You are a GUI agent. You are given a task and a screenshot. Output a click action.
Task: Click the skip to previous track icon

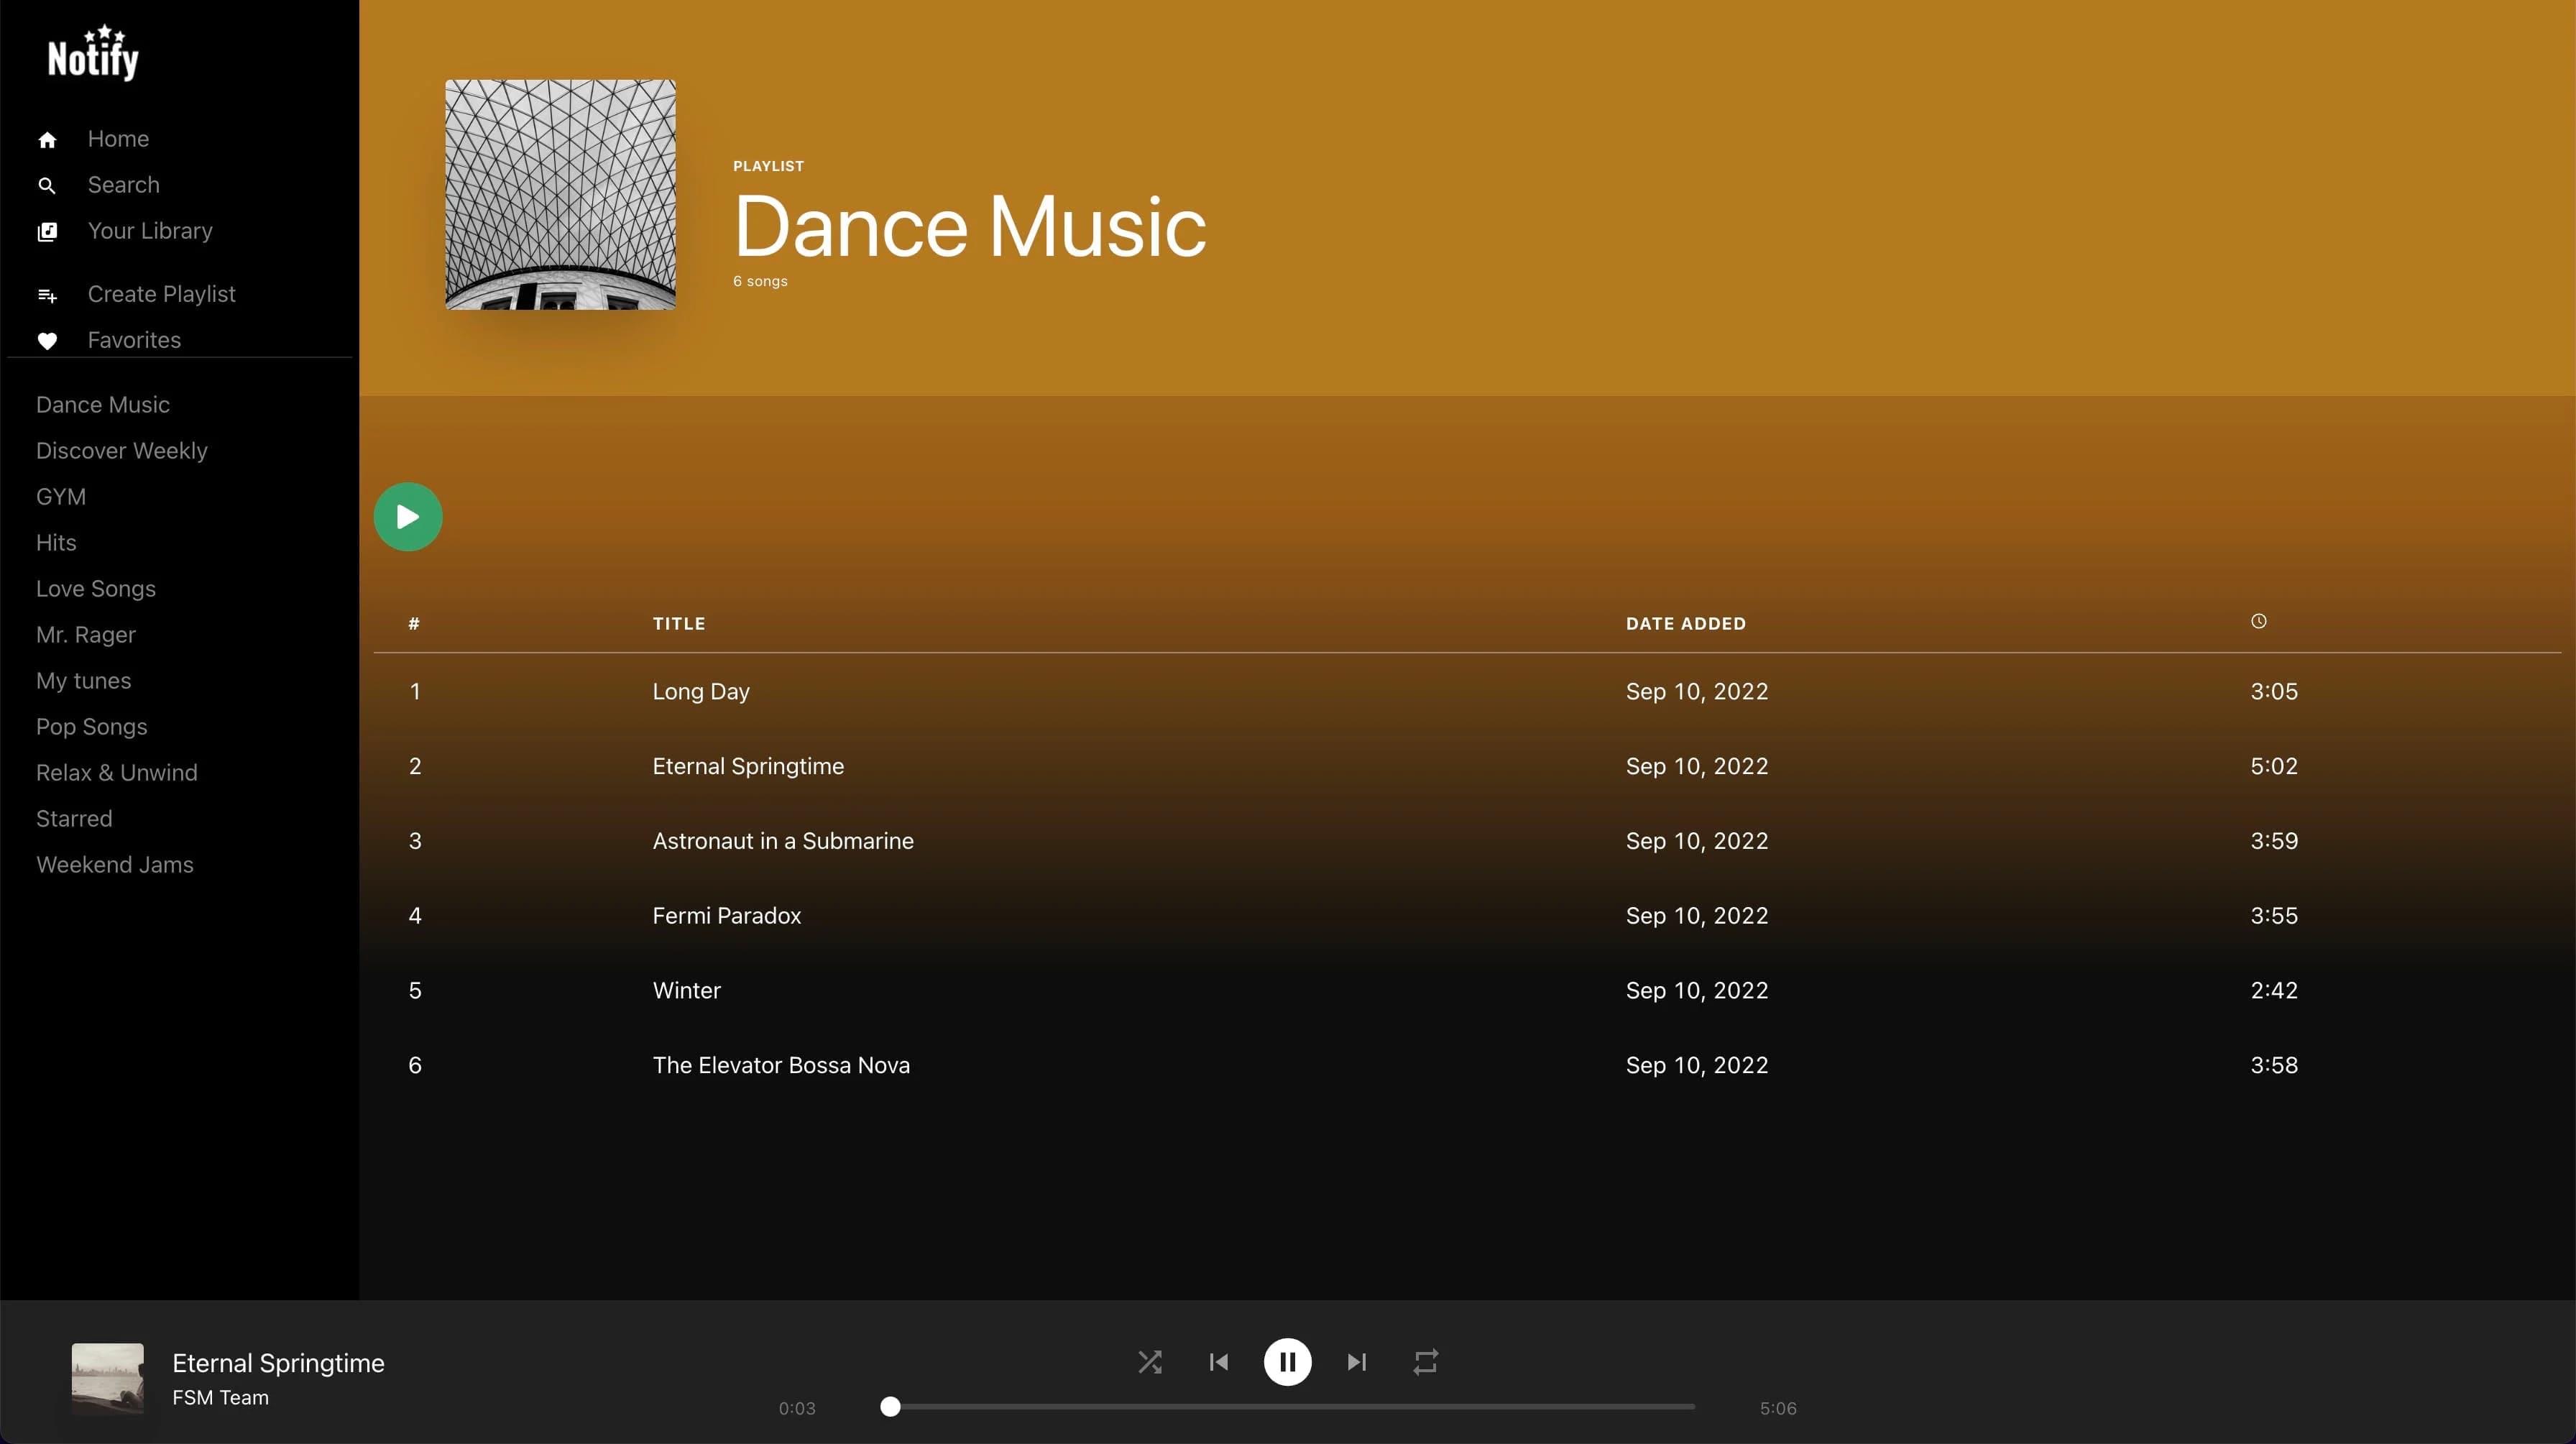[x=1219, y=1361]
